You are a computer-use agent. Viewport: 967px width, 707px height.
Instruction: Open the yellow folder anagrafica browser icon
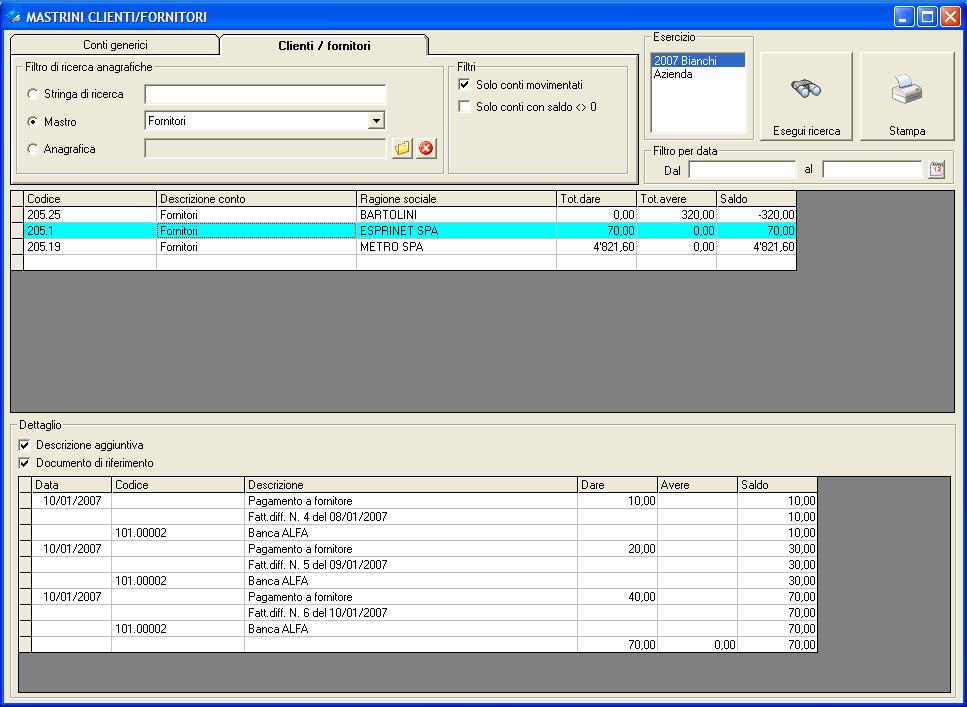pyautogui.click(x=402, y=149)
